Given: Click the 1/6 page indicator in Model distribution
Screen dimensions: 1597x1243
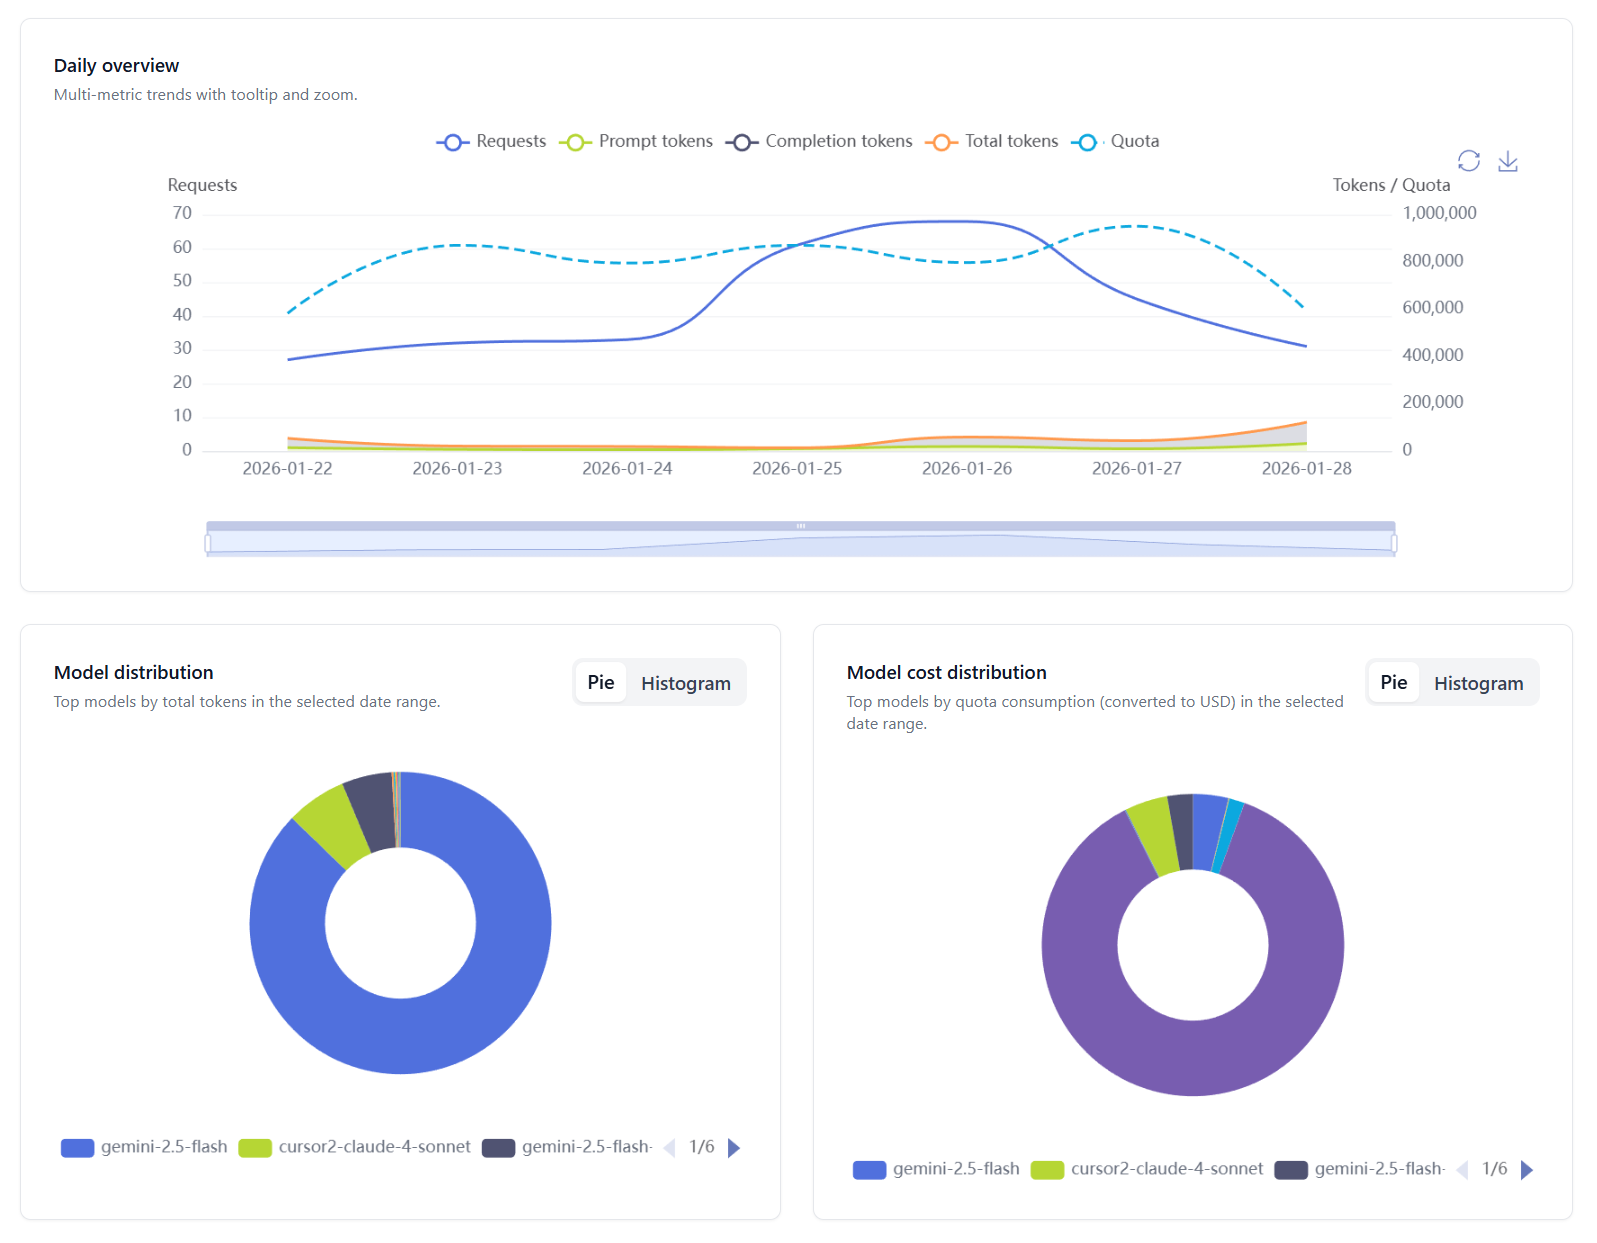Looking at the screenshot, I should (702, 1147).
